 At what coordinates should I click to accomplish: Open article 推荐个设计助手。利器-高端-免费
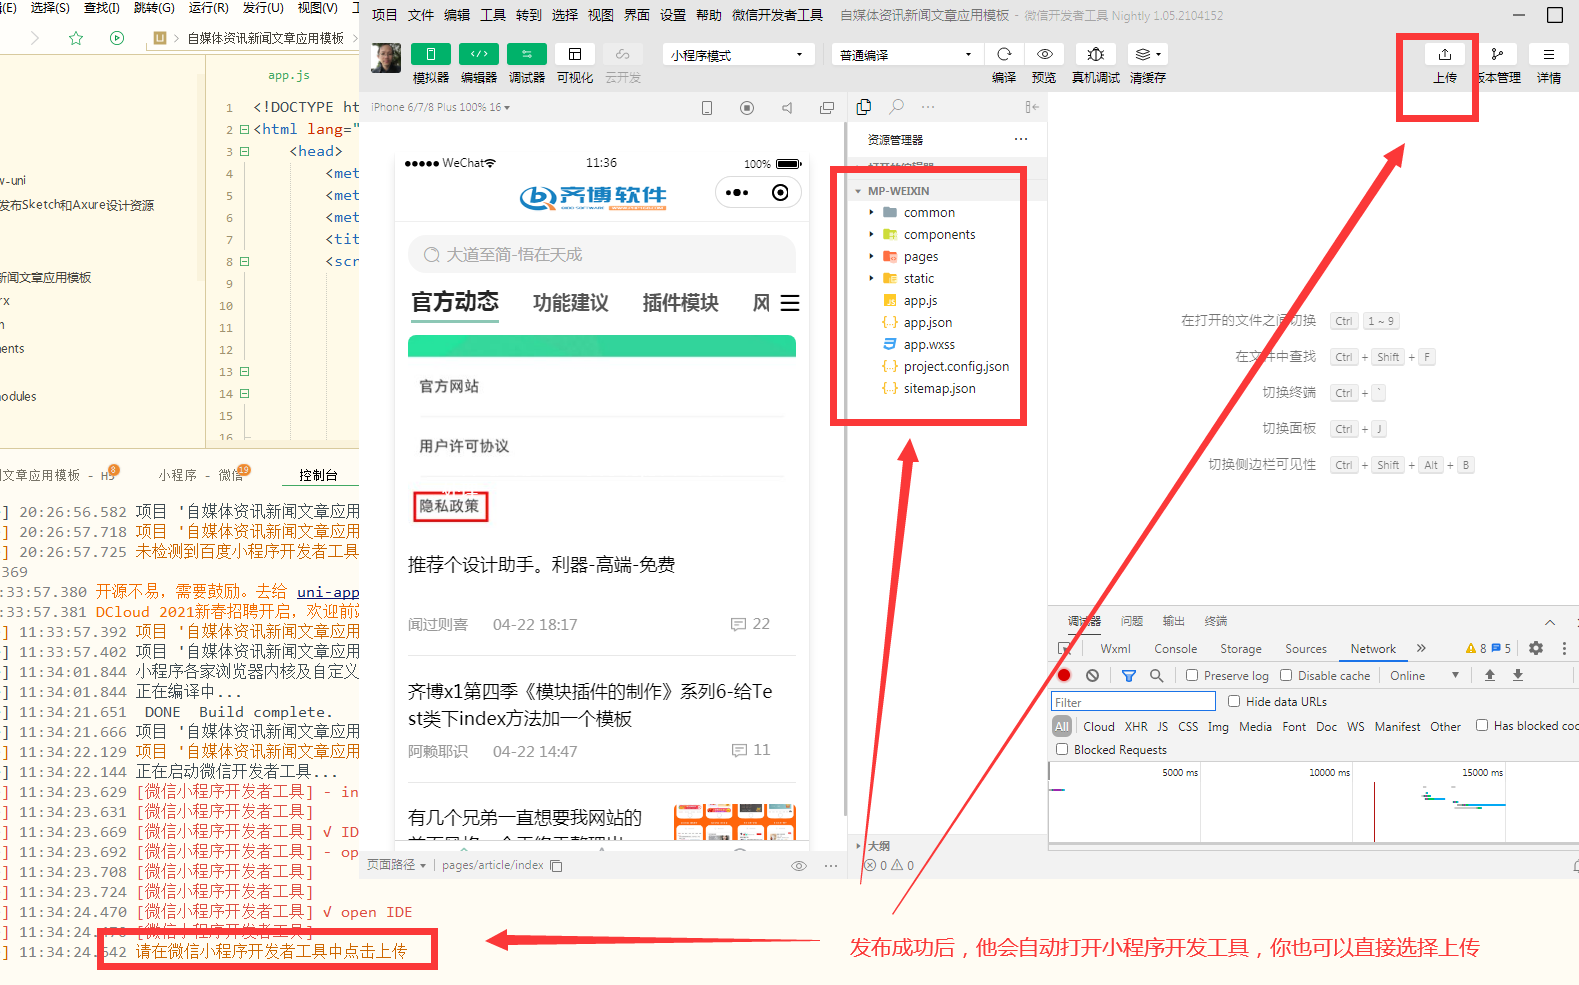click(541, 565)
